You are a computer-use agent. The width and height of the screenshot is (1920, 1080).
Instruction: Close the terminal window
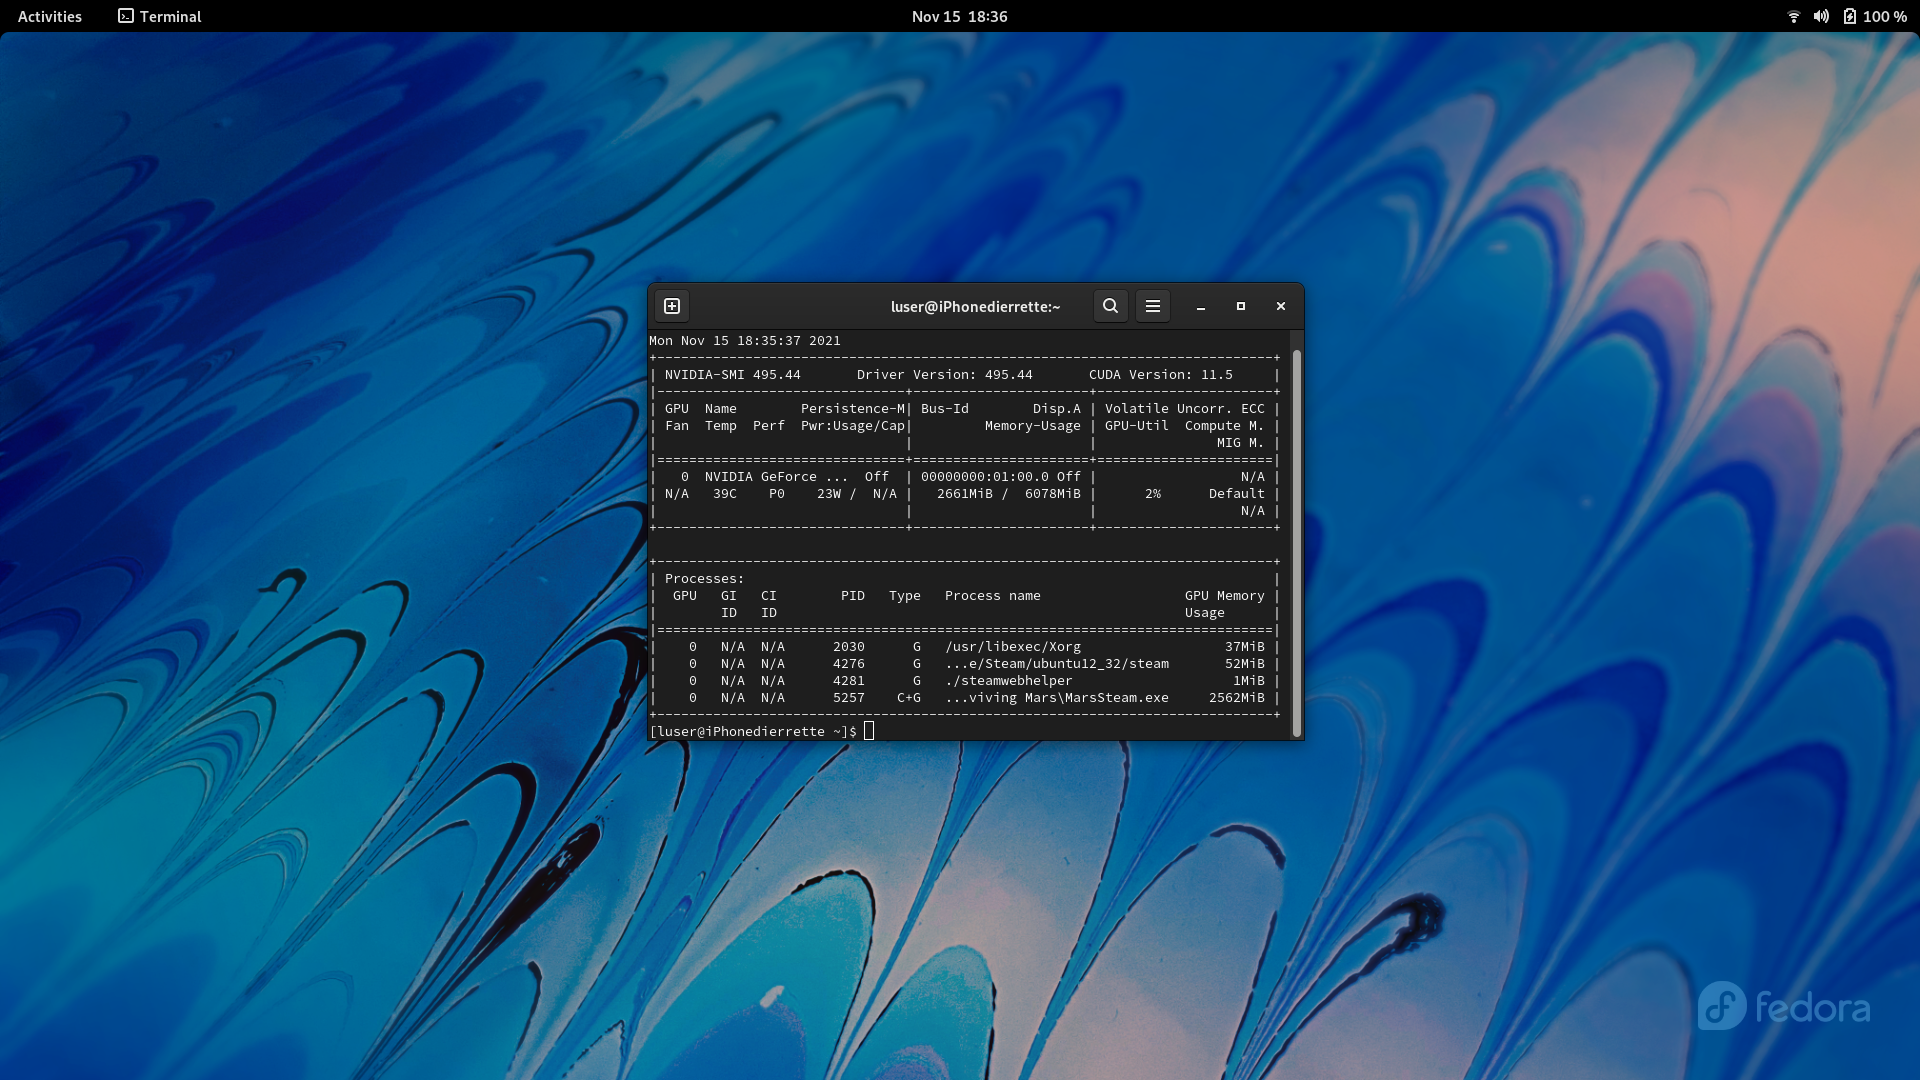tap(1281, 306)
